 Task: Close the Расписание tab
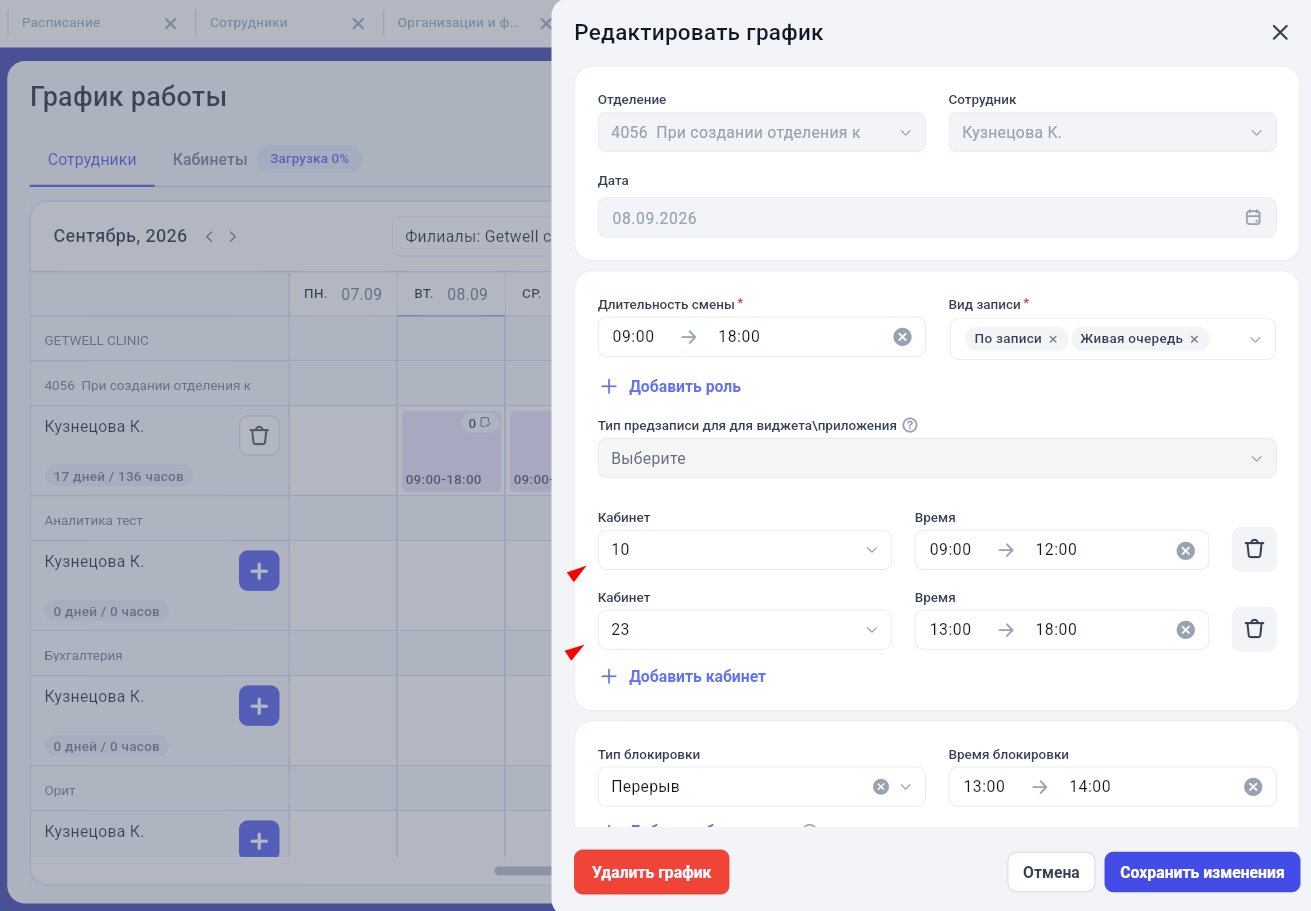(170, 23)
